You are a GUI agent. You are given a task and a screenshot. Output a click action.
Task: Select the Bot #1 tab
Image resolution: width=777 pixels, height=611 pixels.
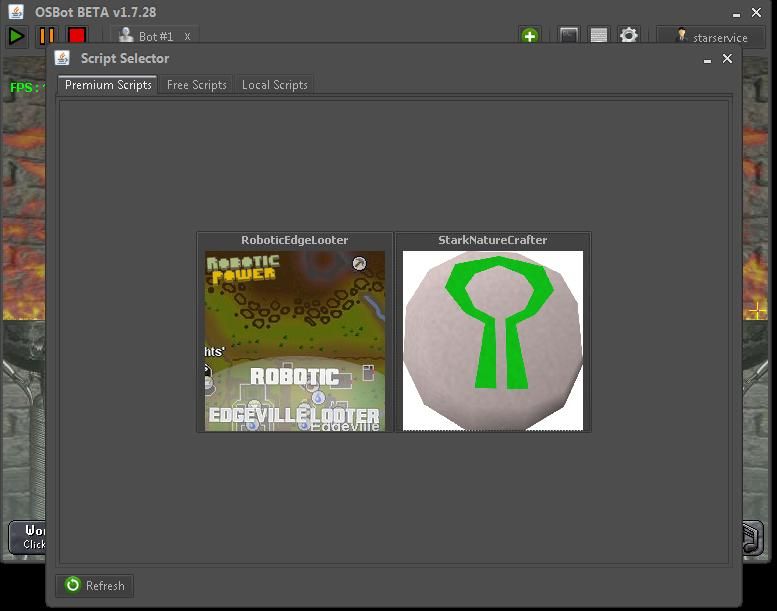148,37
